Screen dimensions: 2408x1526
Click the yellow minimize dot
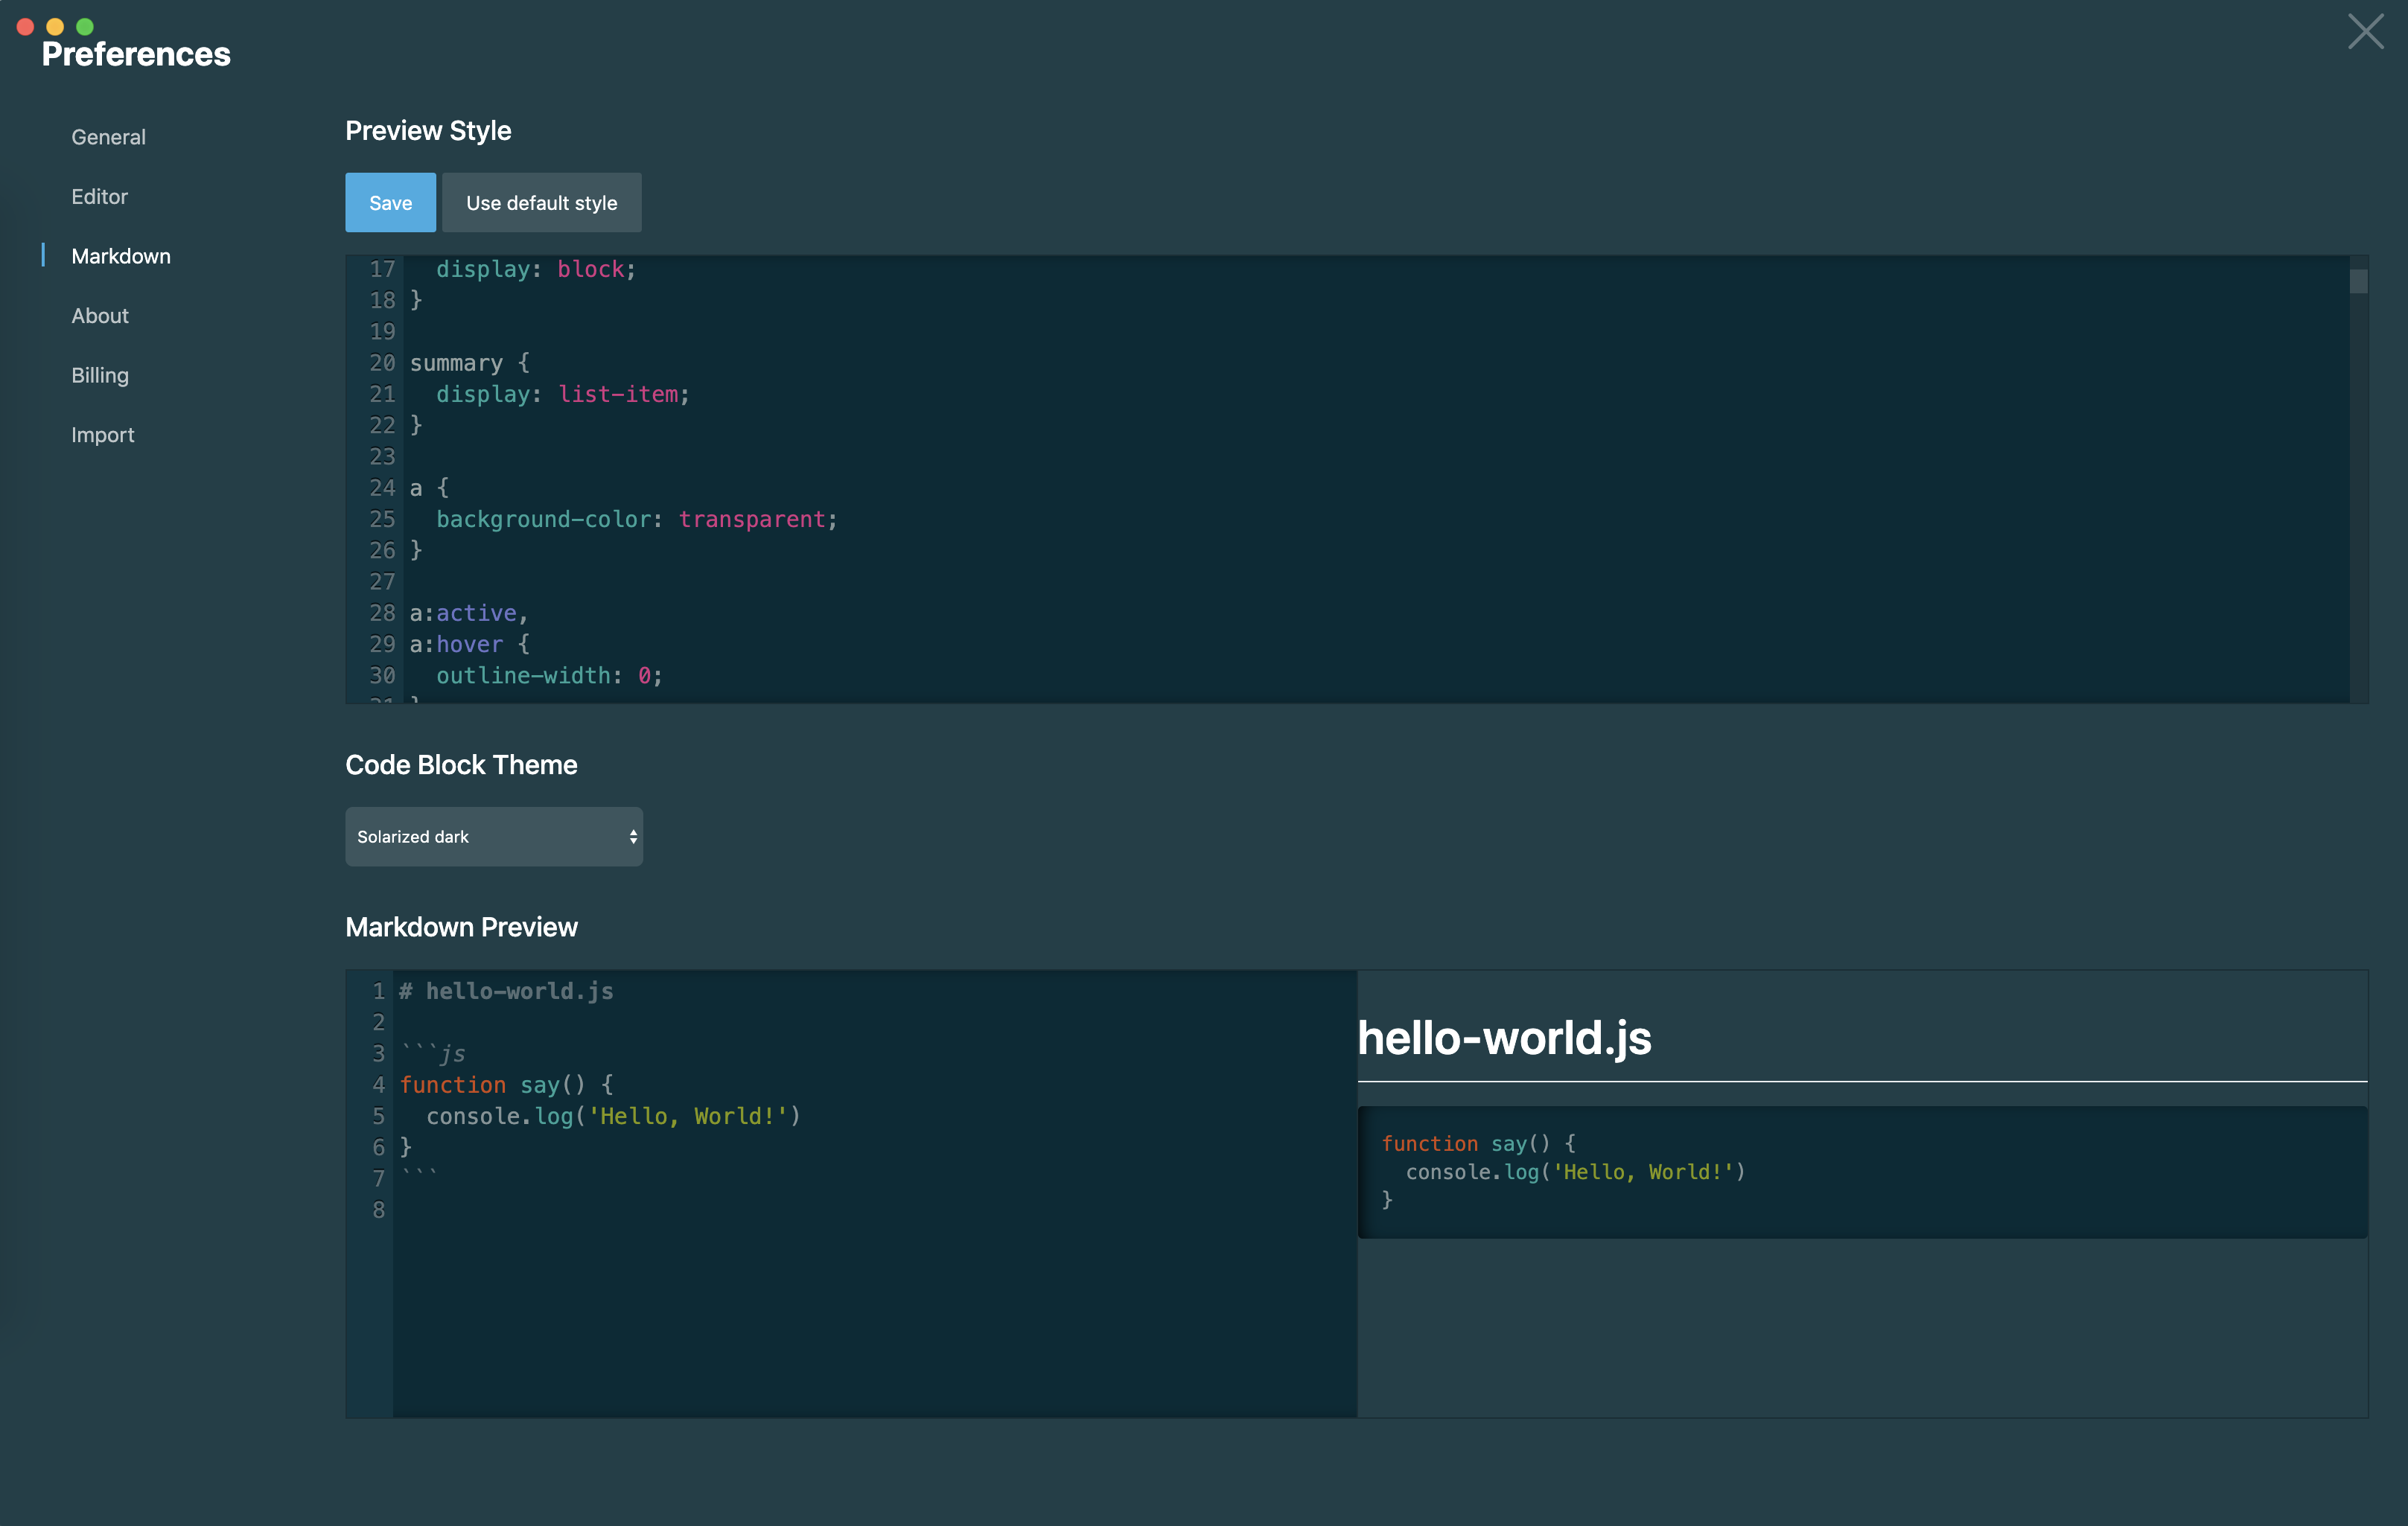point(55,27)
